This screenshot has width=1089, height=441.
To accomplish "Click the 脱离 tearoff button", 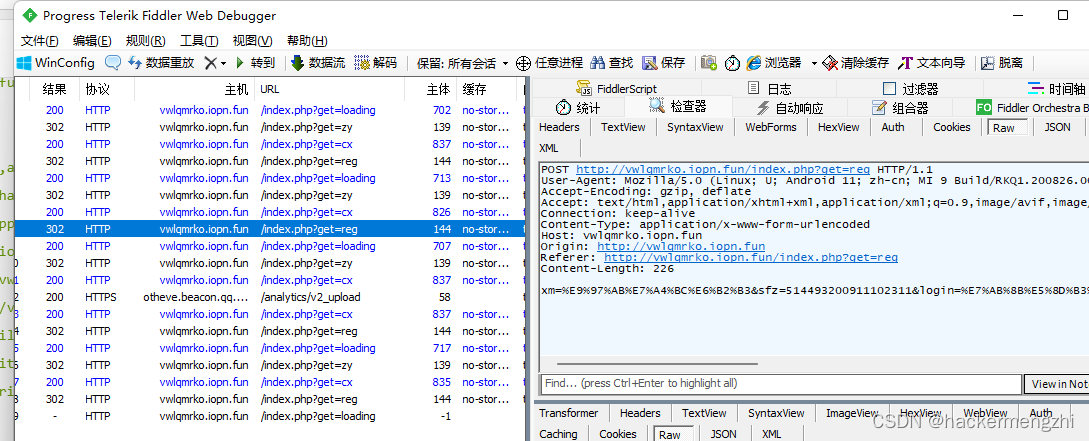I will click(x=1001, y=63).
